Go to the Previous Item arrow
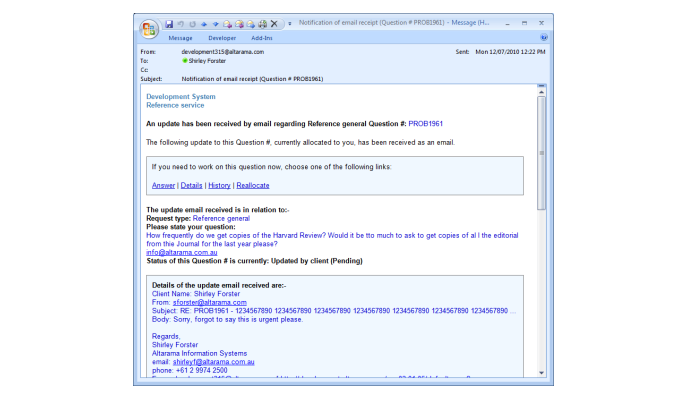 [204, 24]
